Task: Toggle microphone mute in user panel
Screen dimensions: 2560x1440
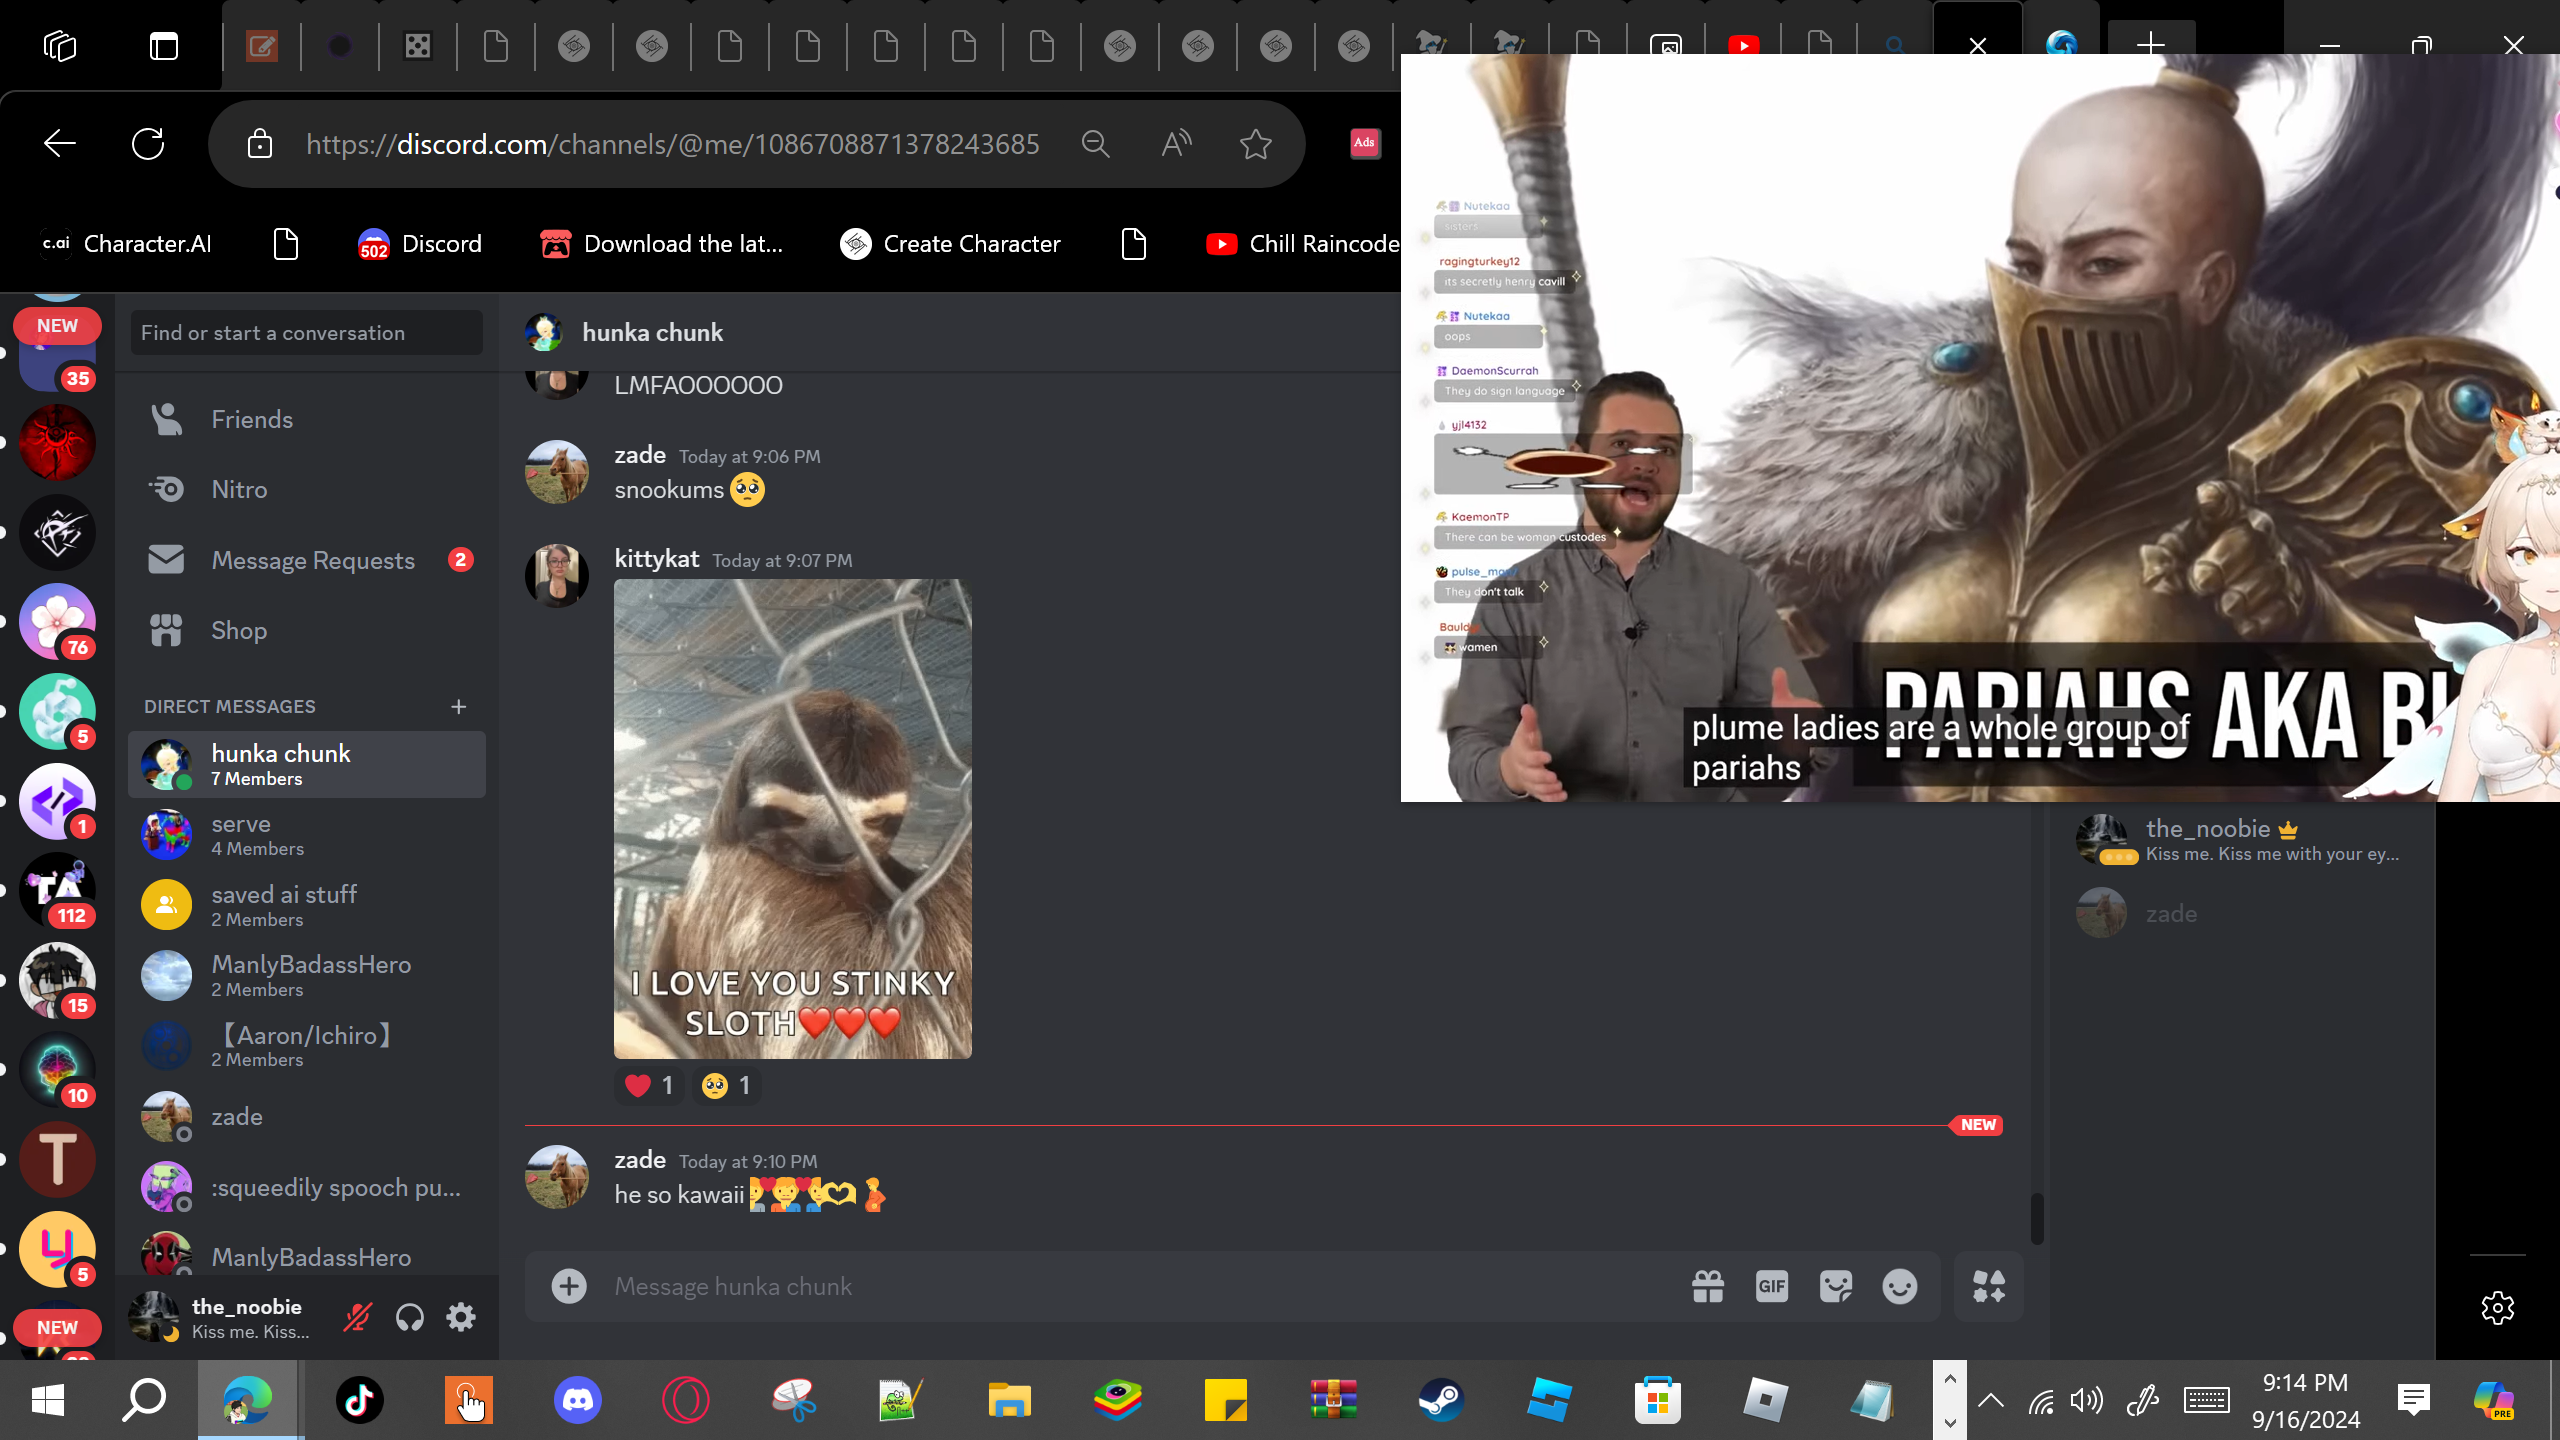Action: 357,1317
